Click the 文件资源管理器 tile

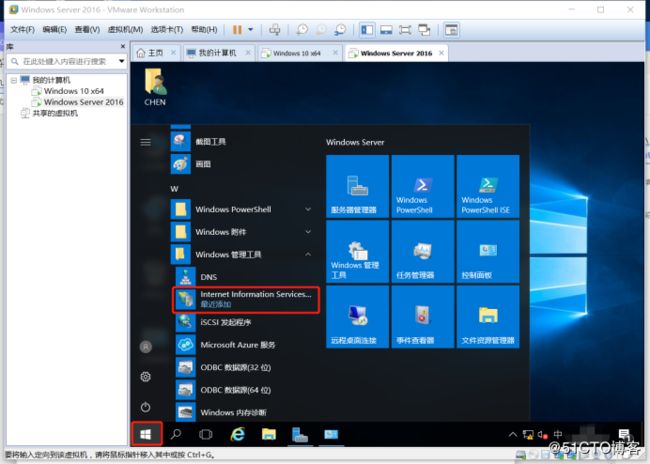point(488,317)
